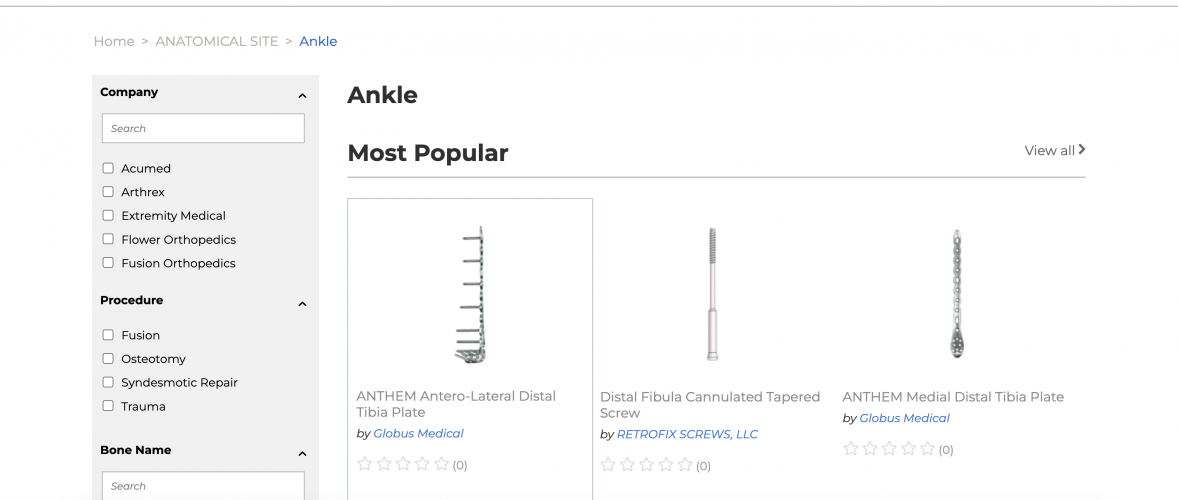Open Distal Fibula Cannulated Tapered Screw image
This screenshot has width=1178, height=500.
712,294
